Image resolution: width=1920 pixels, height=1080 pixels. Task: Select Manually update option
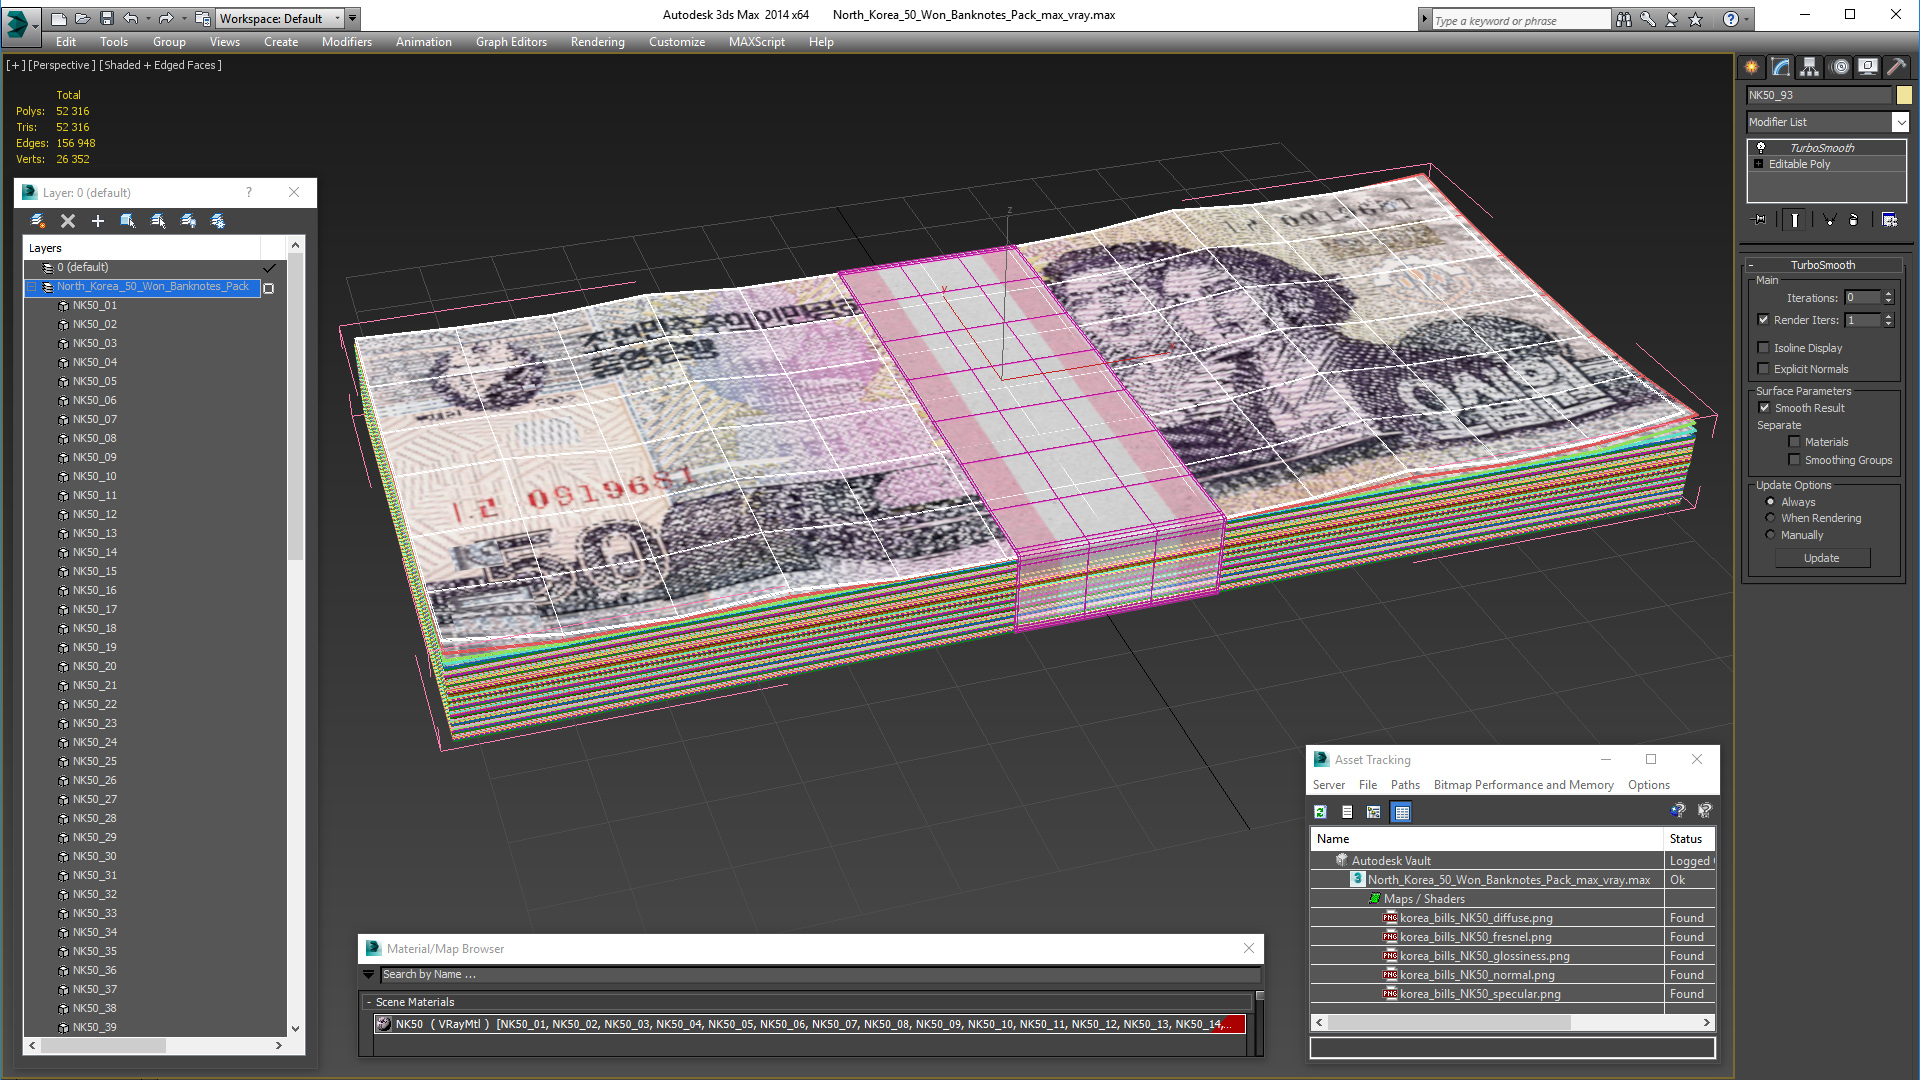[x=1770, y=535]
